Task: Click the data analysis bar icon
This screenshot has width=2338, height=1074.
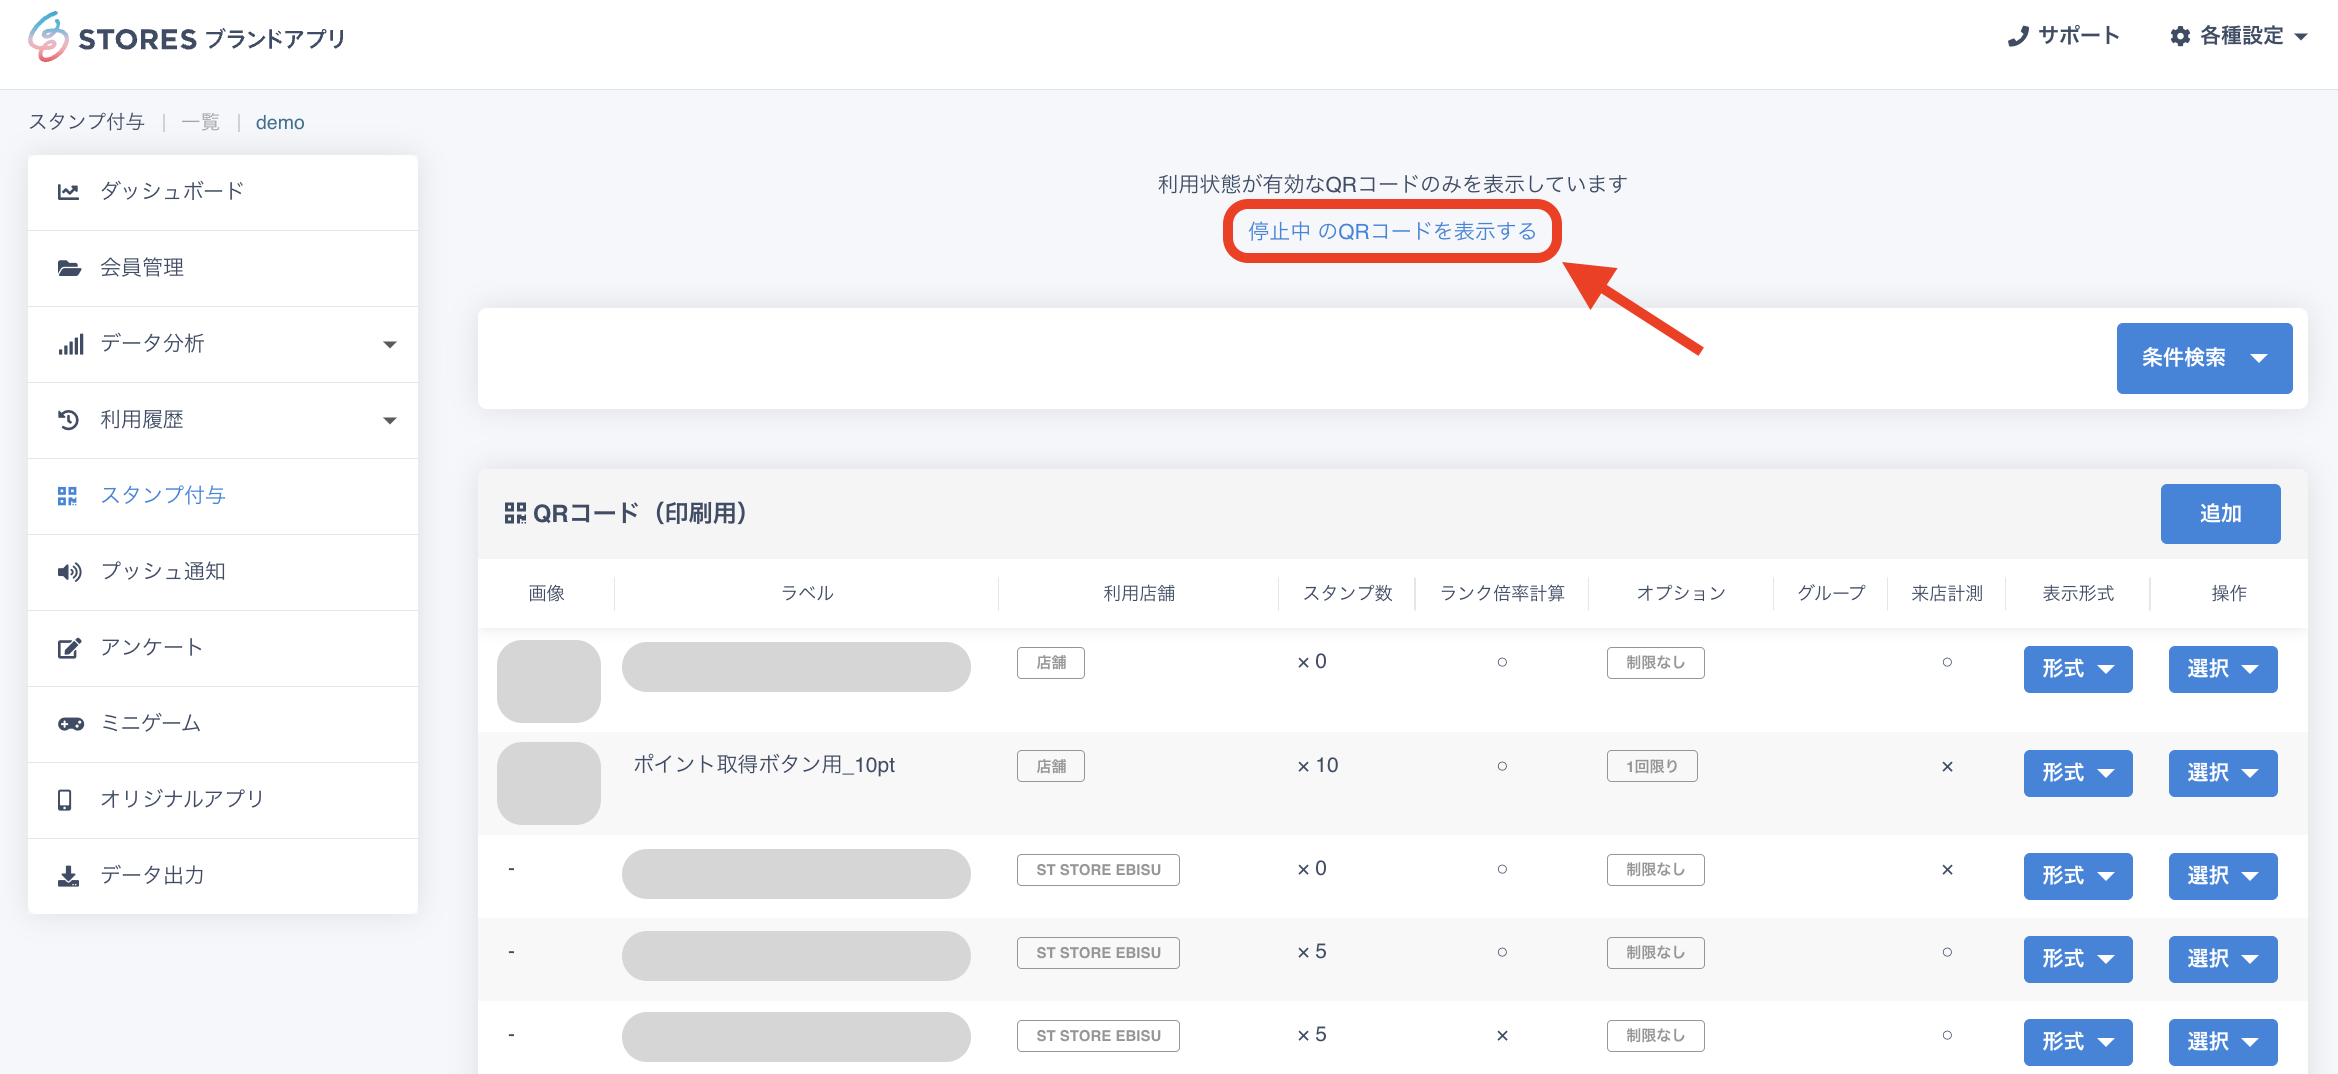Action: pos(70,344)
